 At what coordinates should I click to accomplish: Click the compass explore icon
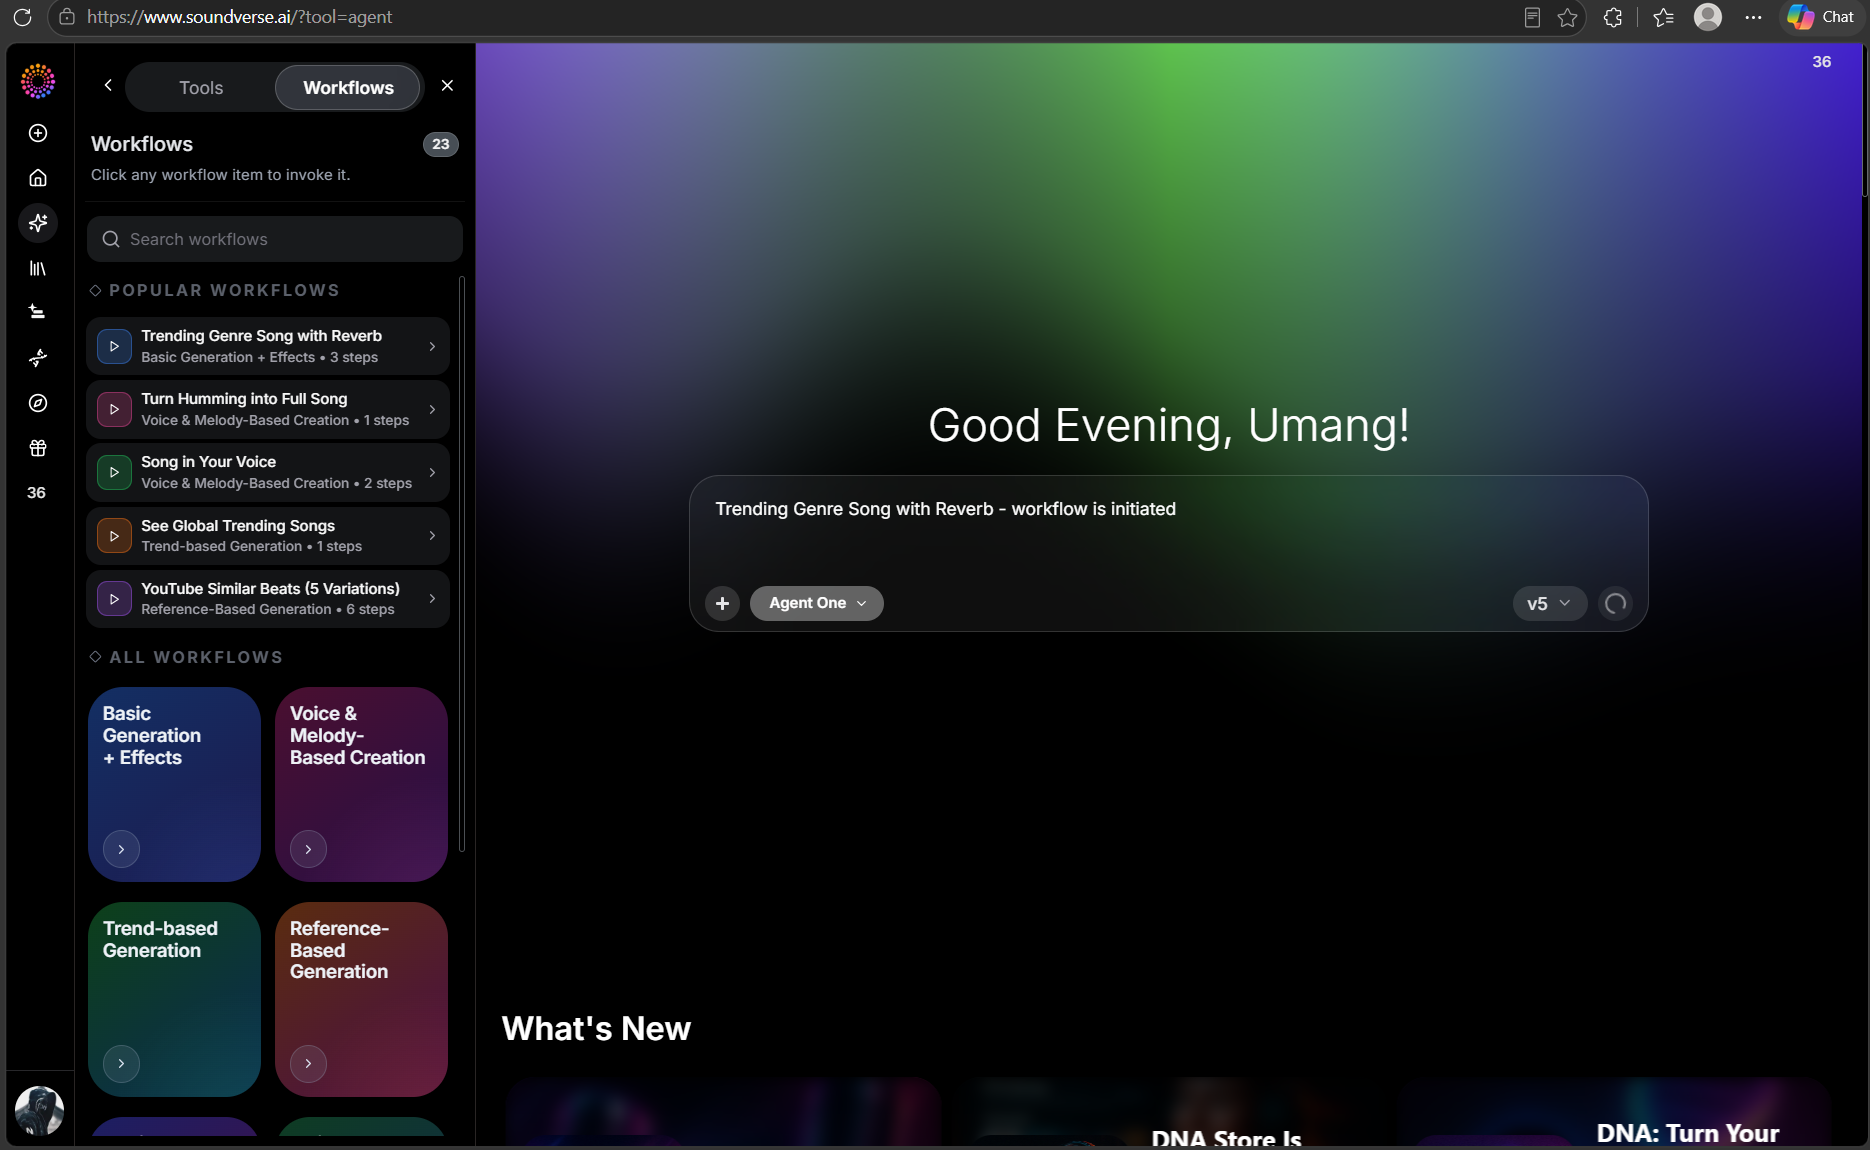tap(38, 403)
